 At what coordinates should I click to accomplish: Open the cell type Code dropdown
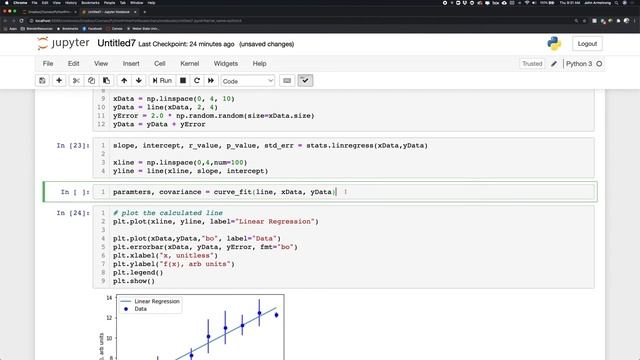click(248, 81)
